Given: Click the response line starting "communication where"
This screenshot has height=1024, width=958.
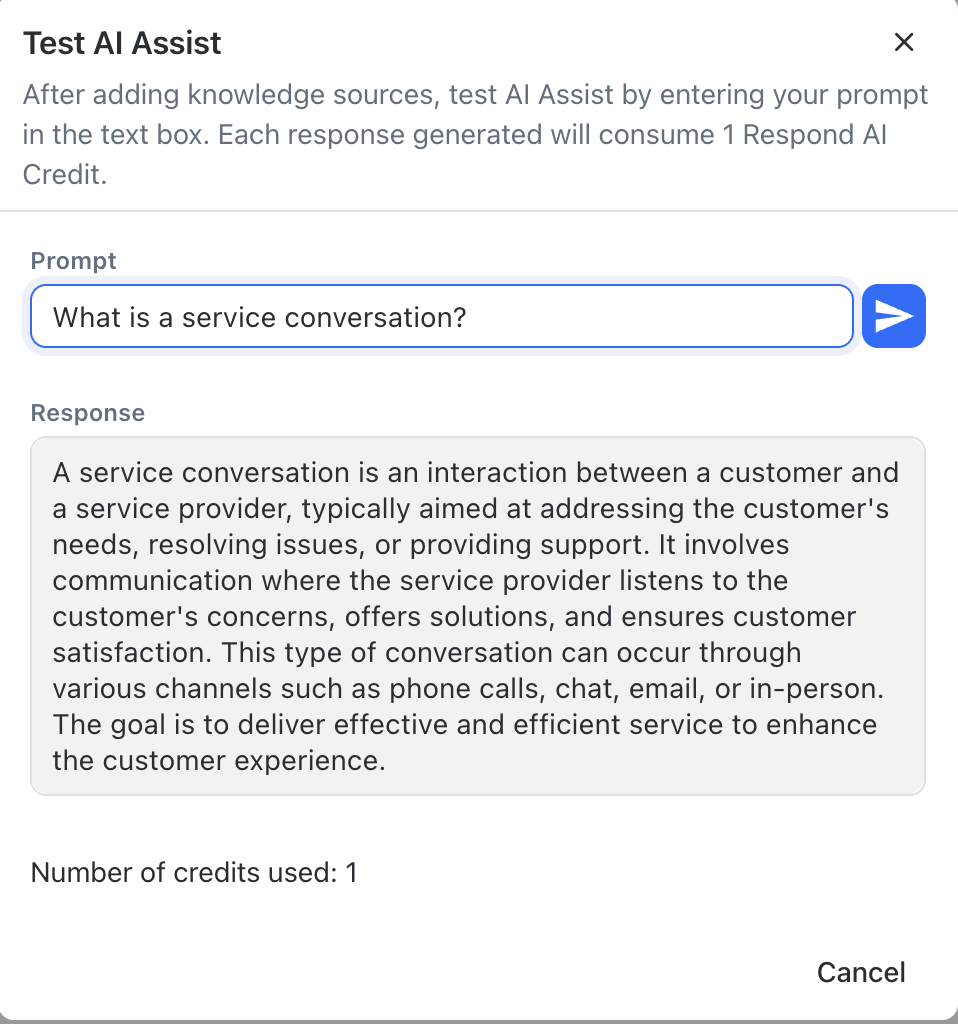Looking at the screenshot, I should pos(420,580).
